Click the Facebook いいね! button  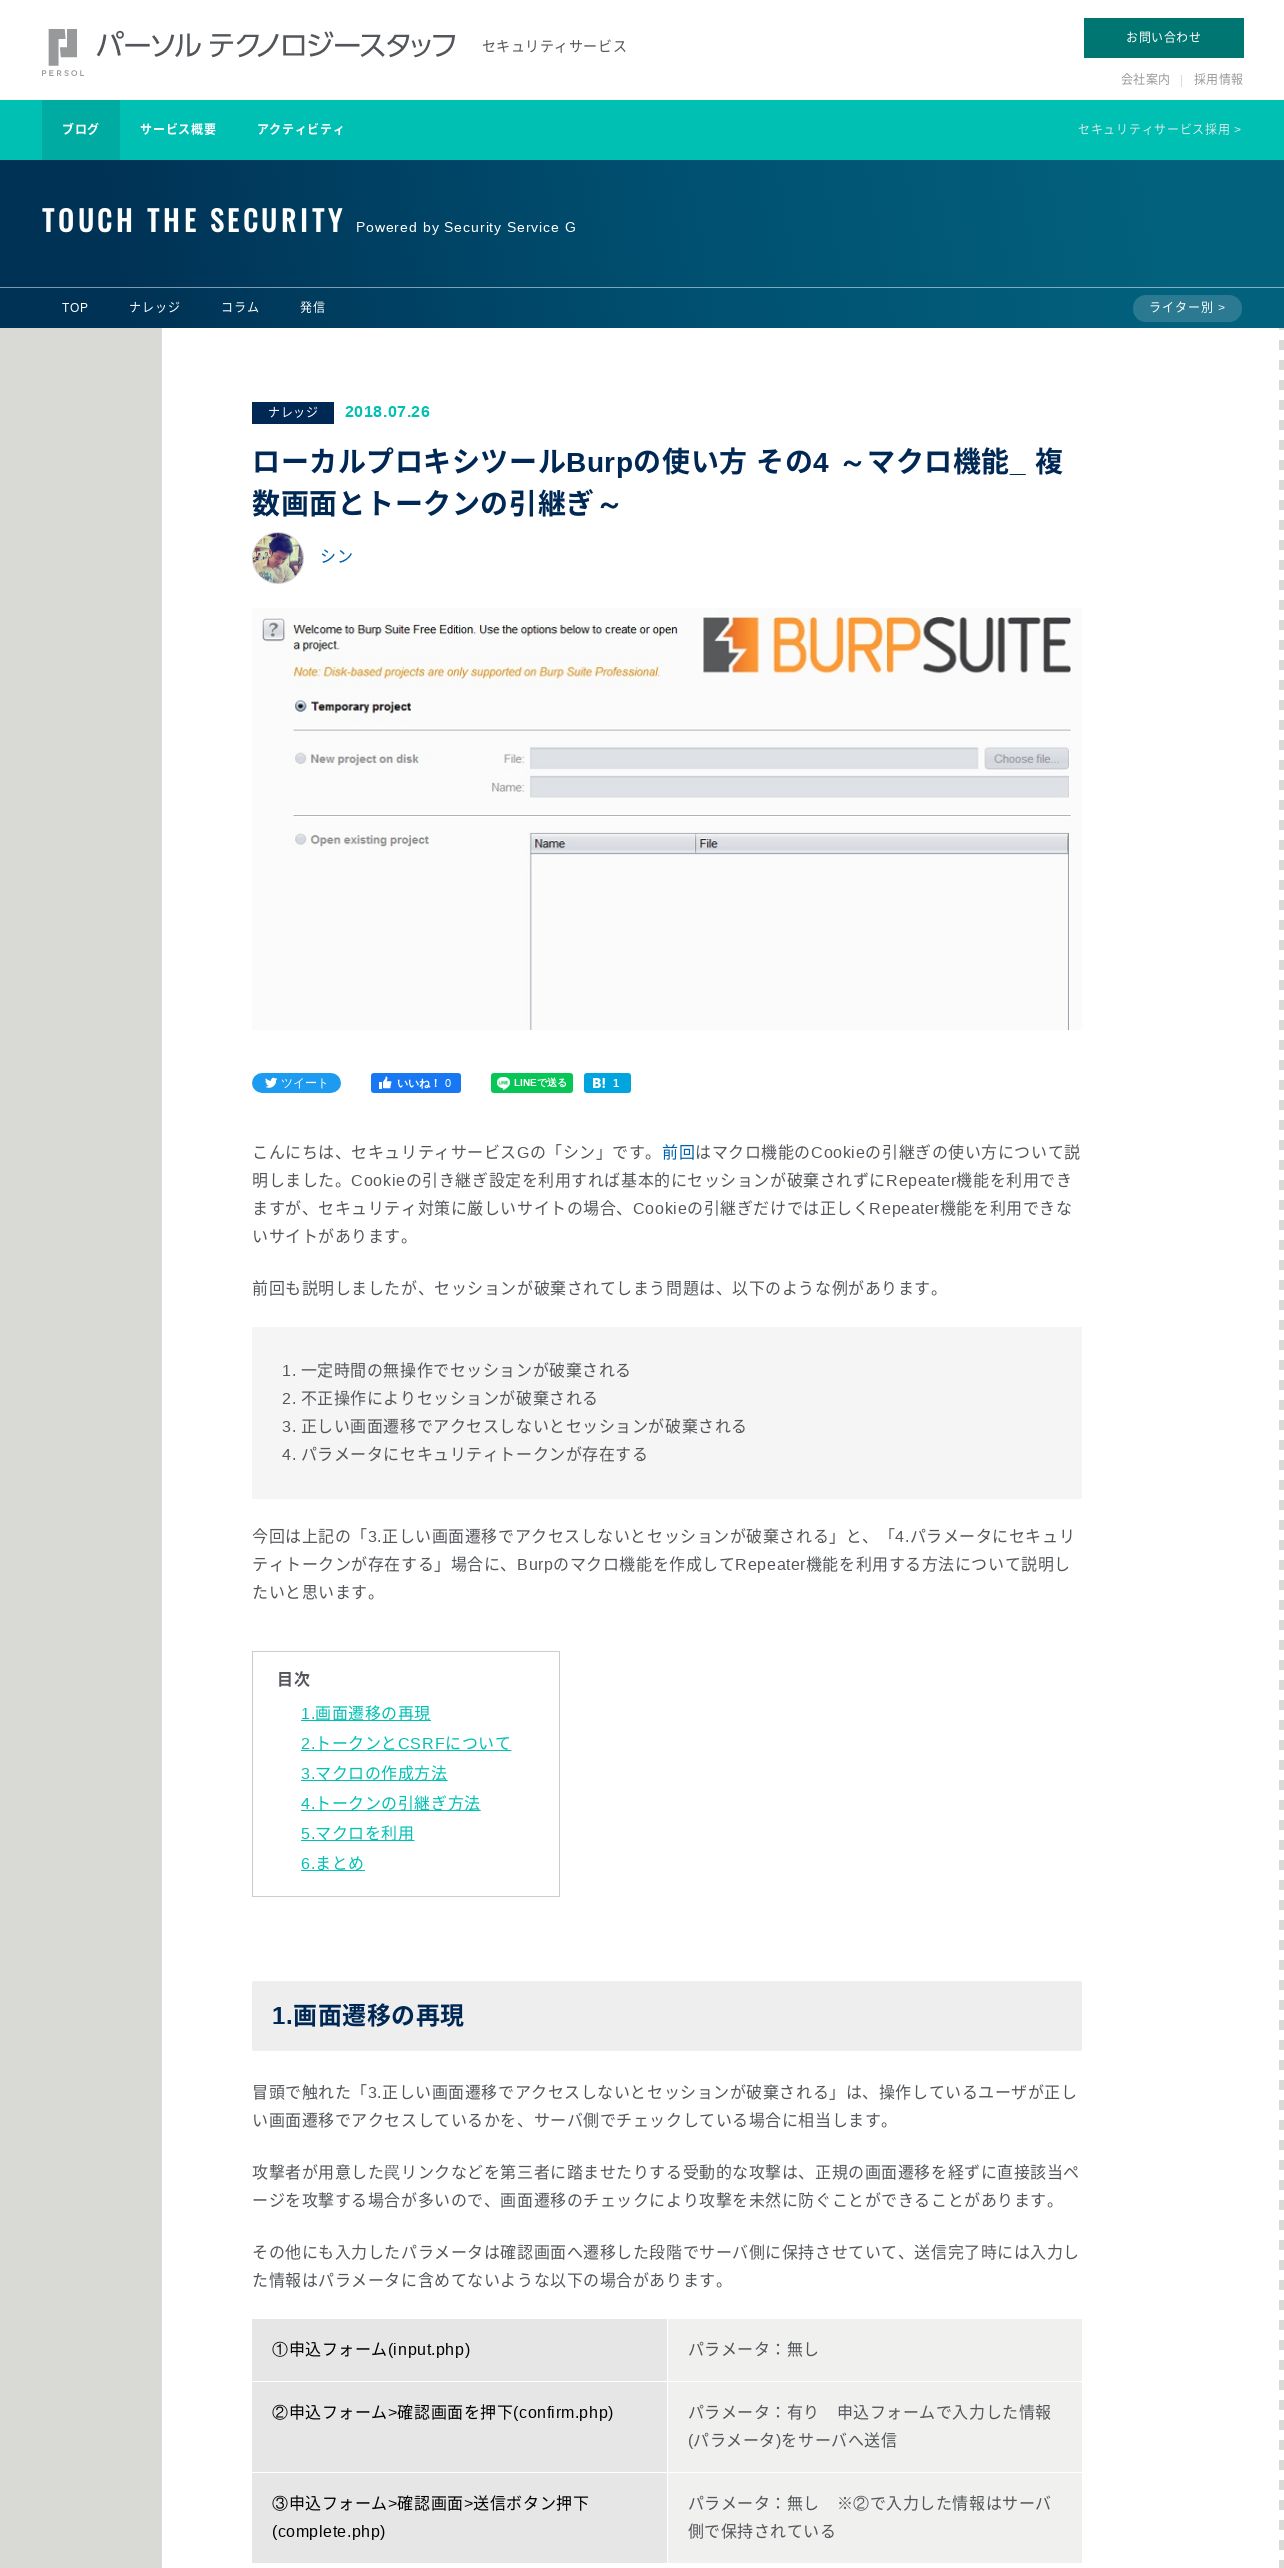416,1083
